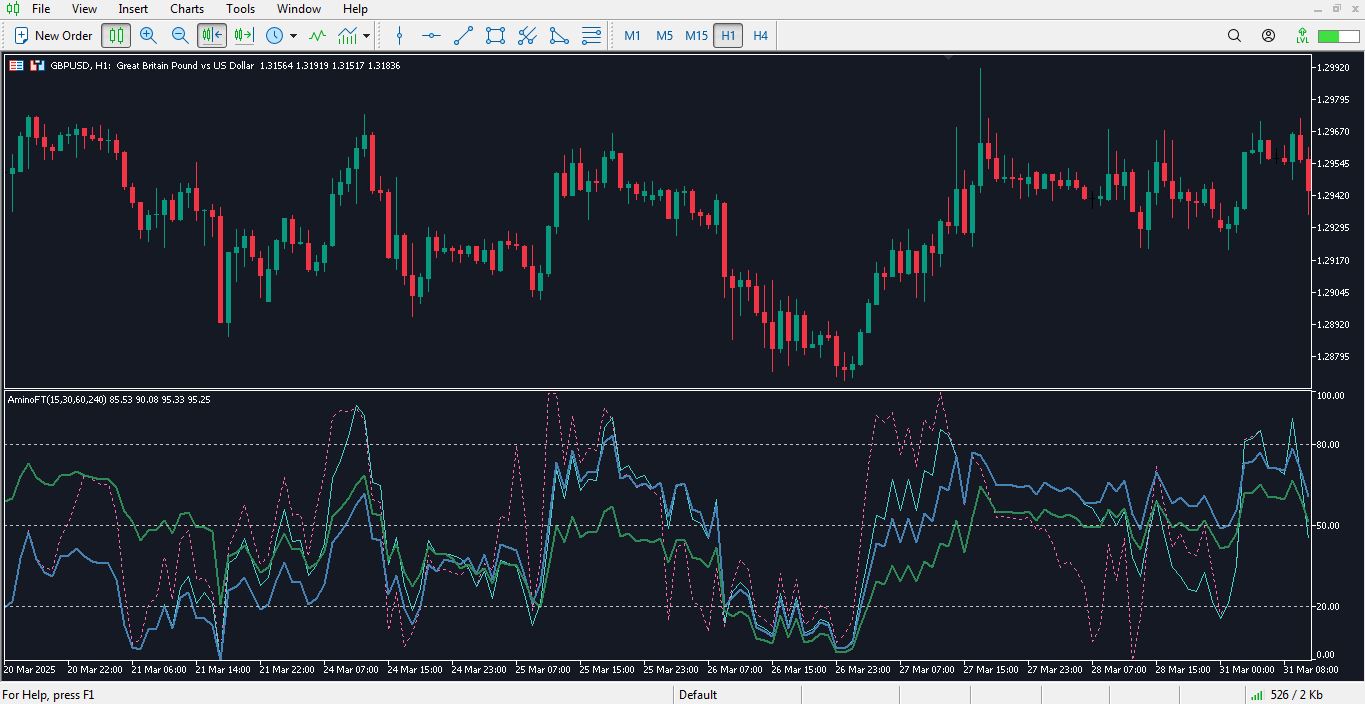Open the objects list toolbar icon
The image size is (1365, 704).
591,36
